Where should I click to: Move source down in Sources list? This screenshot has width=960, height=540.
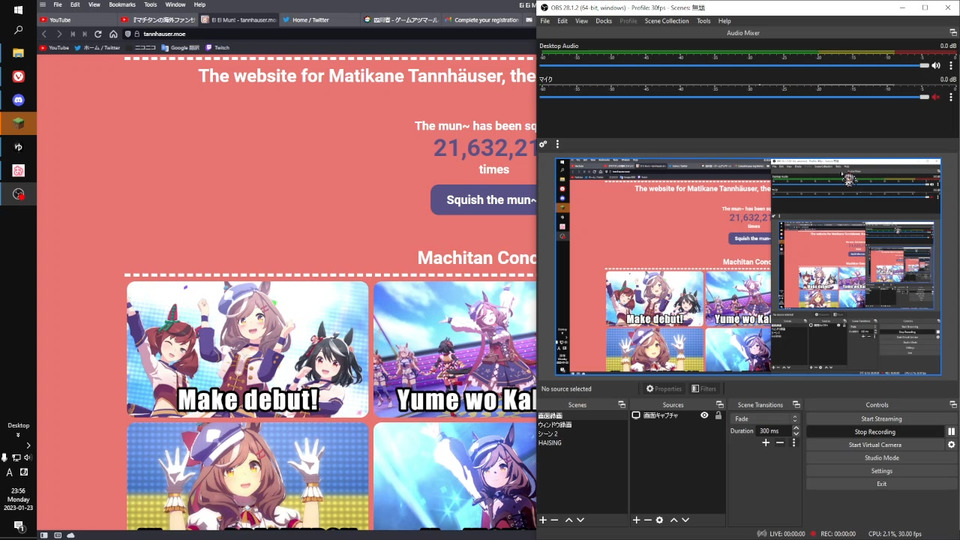point(686,520)
